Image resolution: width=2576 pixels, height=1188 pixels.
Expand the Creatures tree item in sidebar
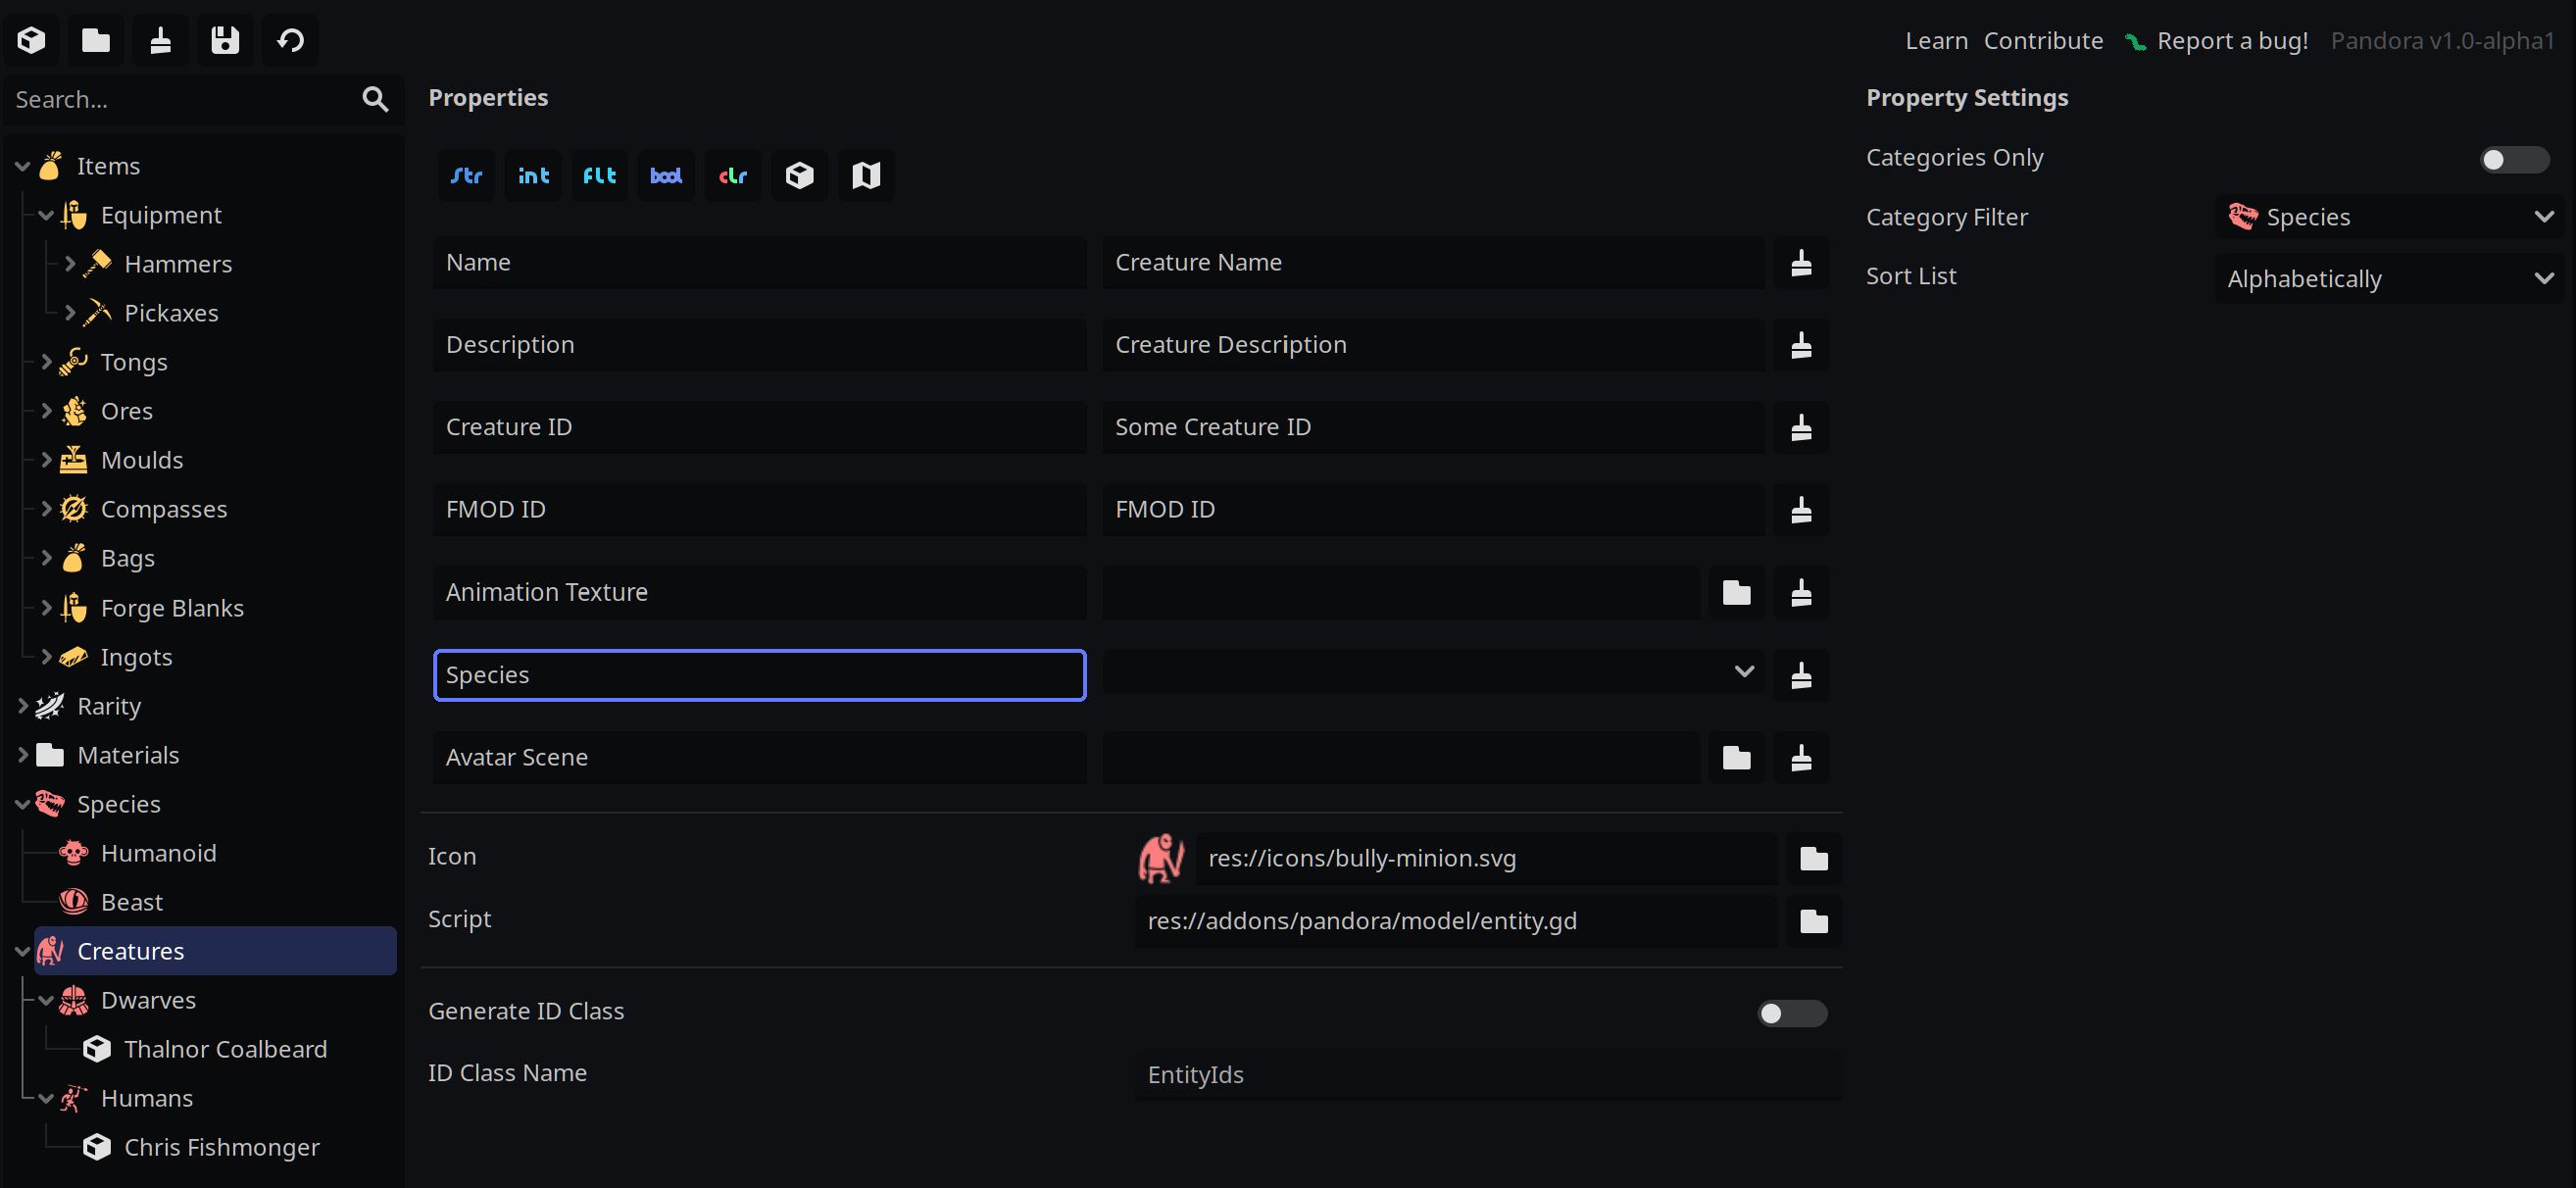click(23, 950)
